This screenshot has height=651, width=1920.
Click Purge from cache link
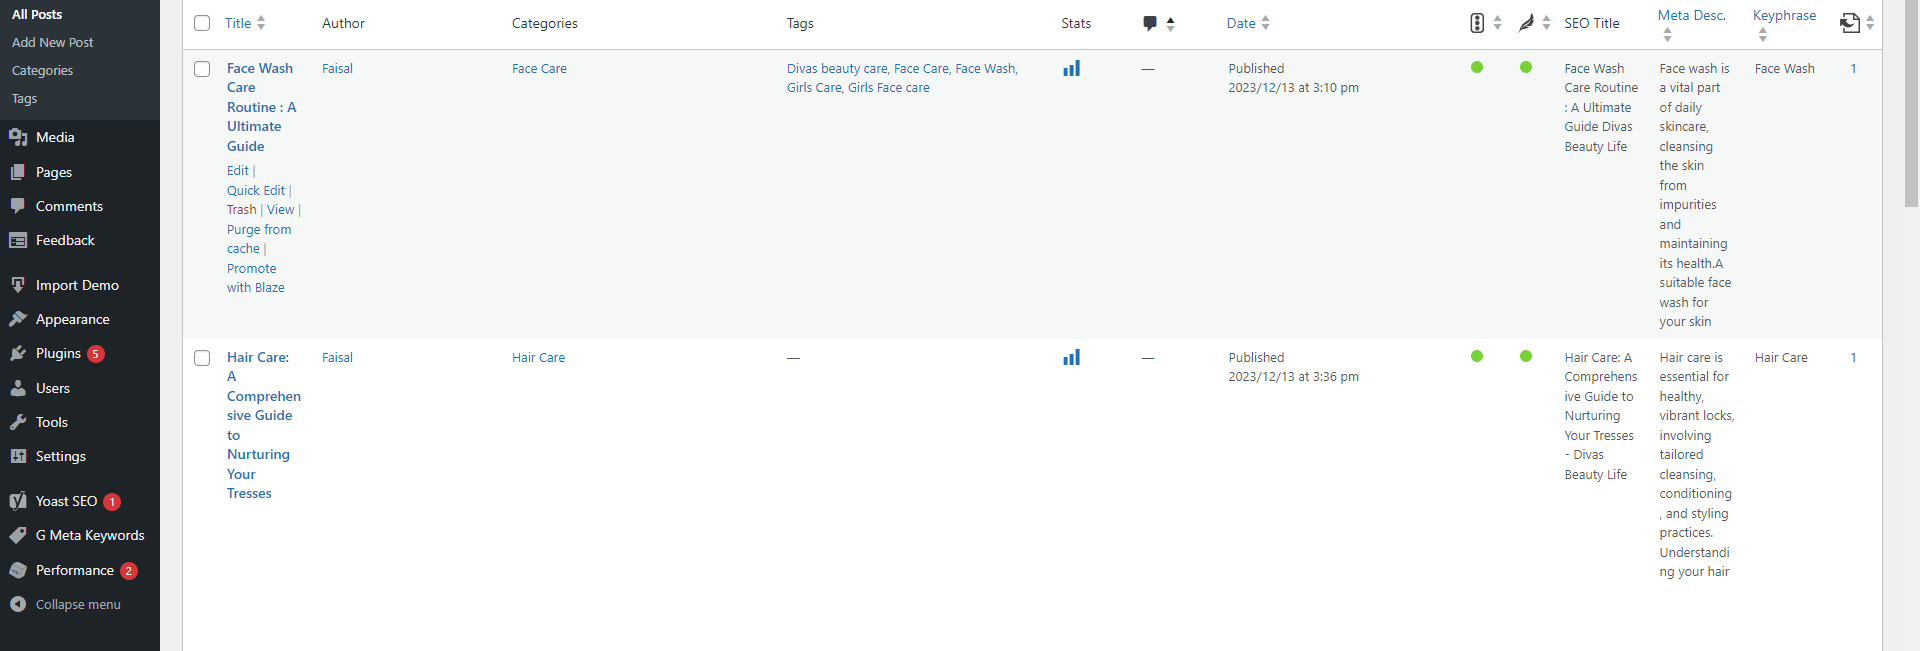pyautogui.click(x=258, y=239)
